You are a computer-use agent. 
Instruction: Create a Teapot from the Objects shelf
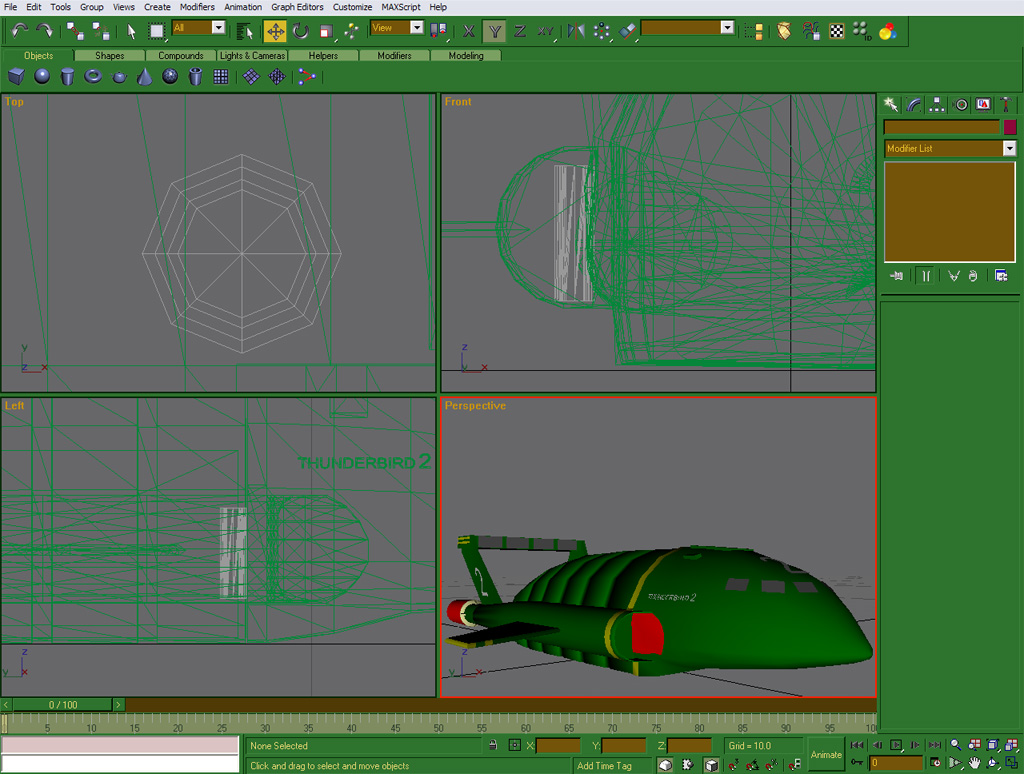point(119,77)
